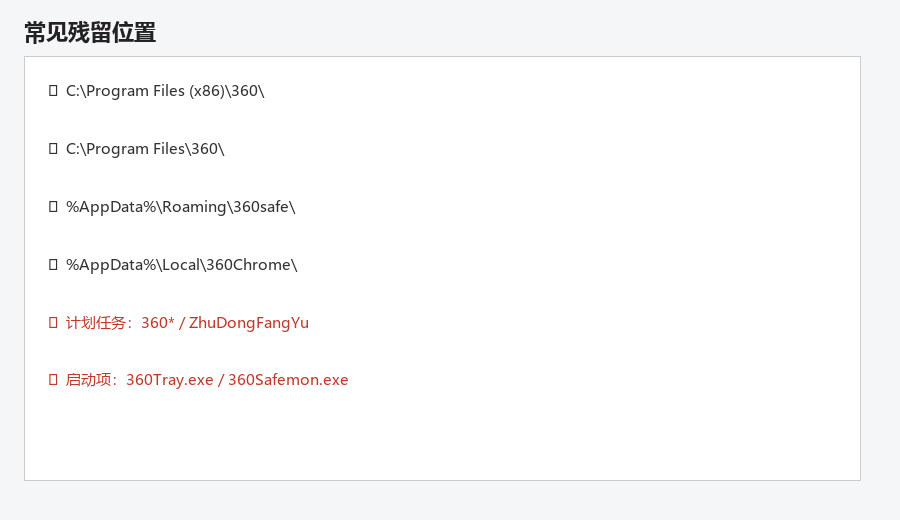Click the 计划任务:360* / ZhuDongFangYu line
The width and height of the screenshot is (900, 520).
pyautogui.click(x=187, y=323)
